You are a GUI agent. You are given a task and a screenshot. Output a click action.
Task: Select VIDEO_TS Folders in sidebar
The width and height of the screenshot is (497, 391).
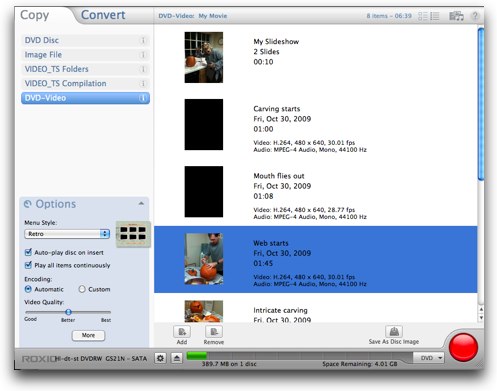[85, 69]
